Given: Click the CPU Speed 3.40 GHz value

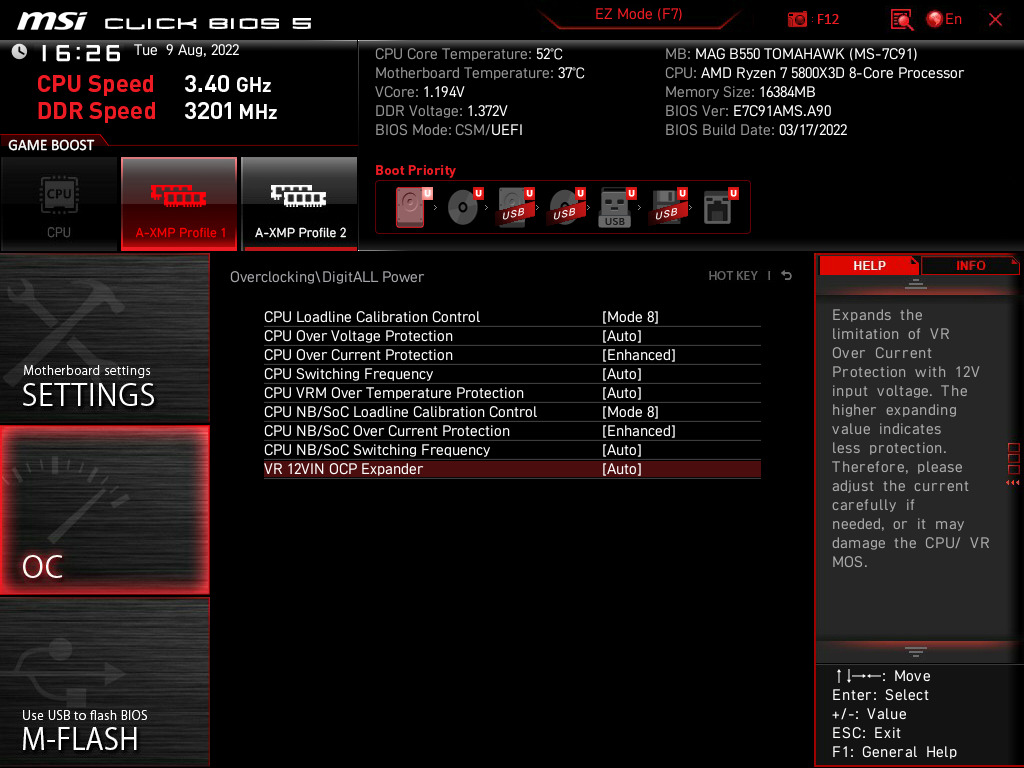Looking at the screenshot, I should coord(227,84).
